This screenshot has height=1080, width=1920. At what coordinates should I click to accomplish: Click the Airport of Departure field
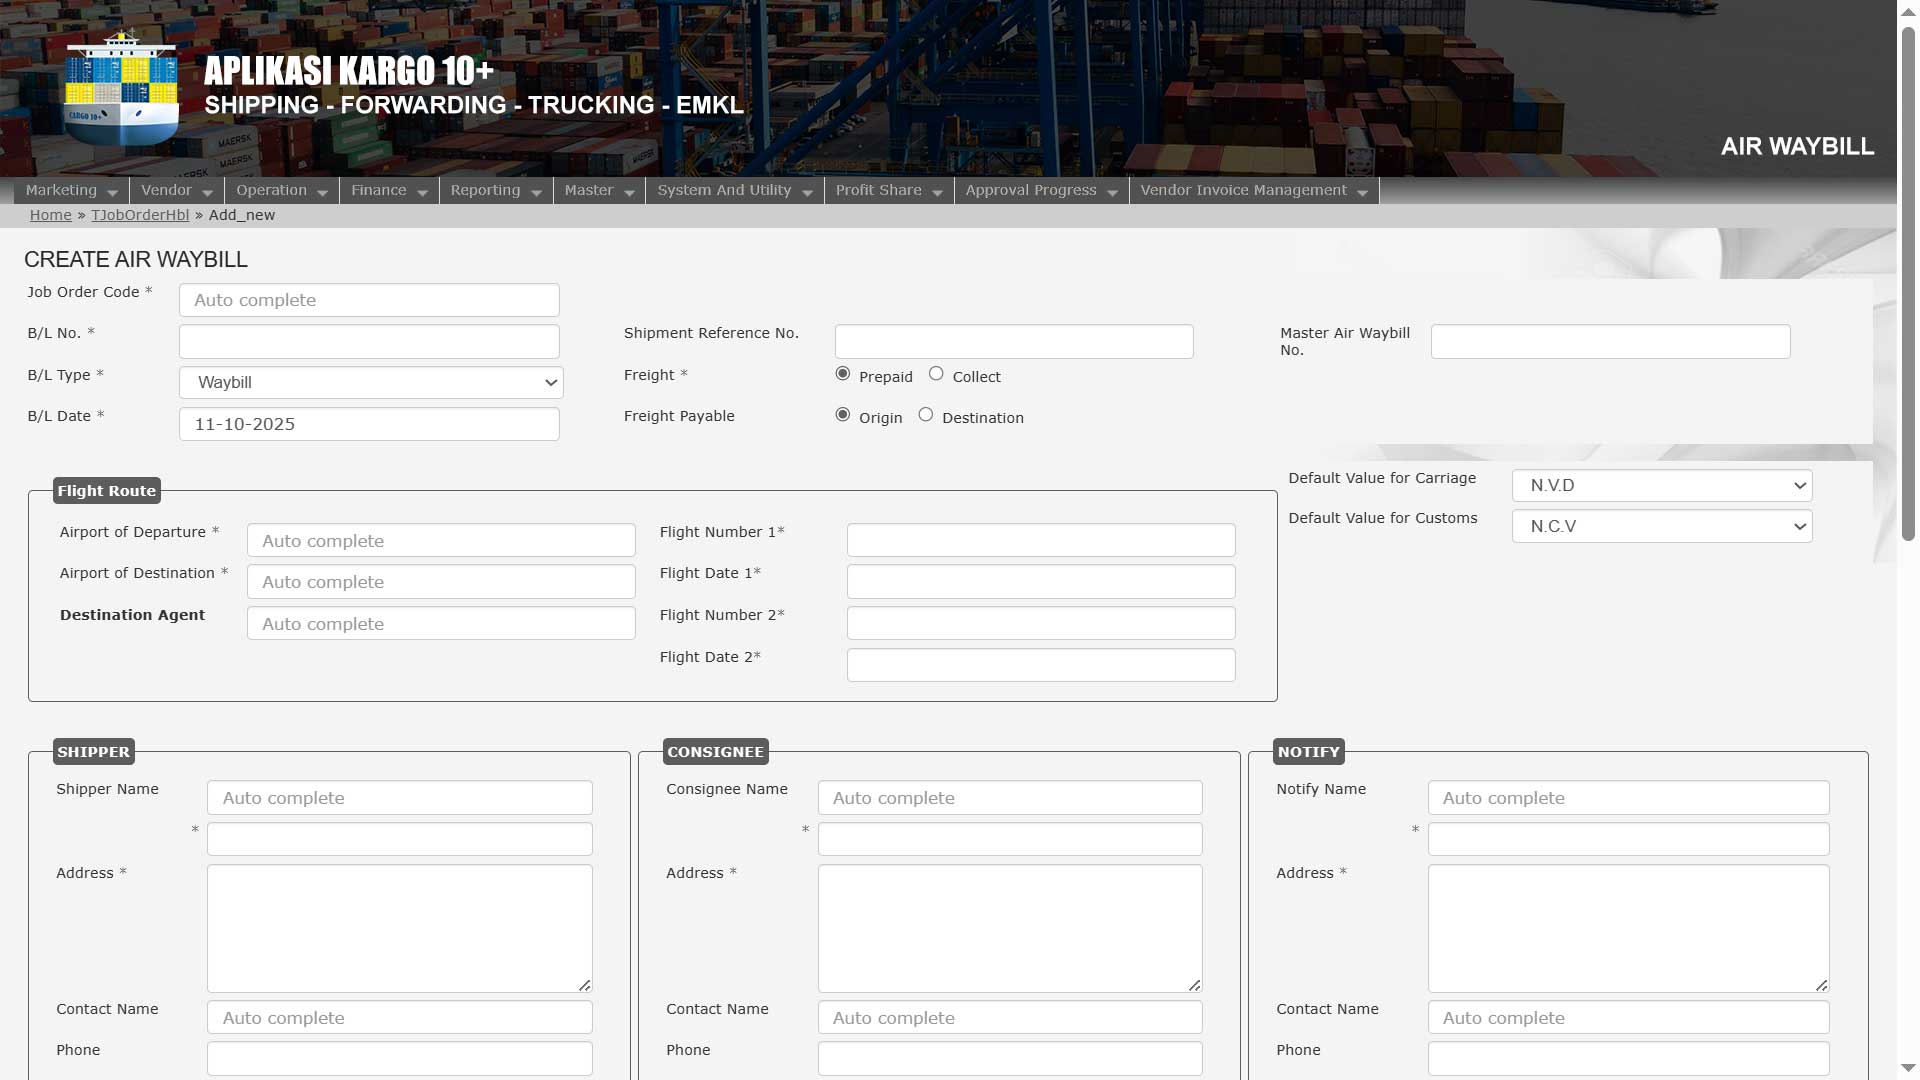pyautogui.click(x=441, y=541)
